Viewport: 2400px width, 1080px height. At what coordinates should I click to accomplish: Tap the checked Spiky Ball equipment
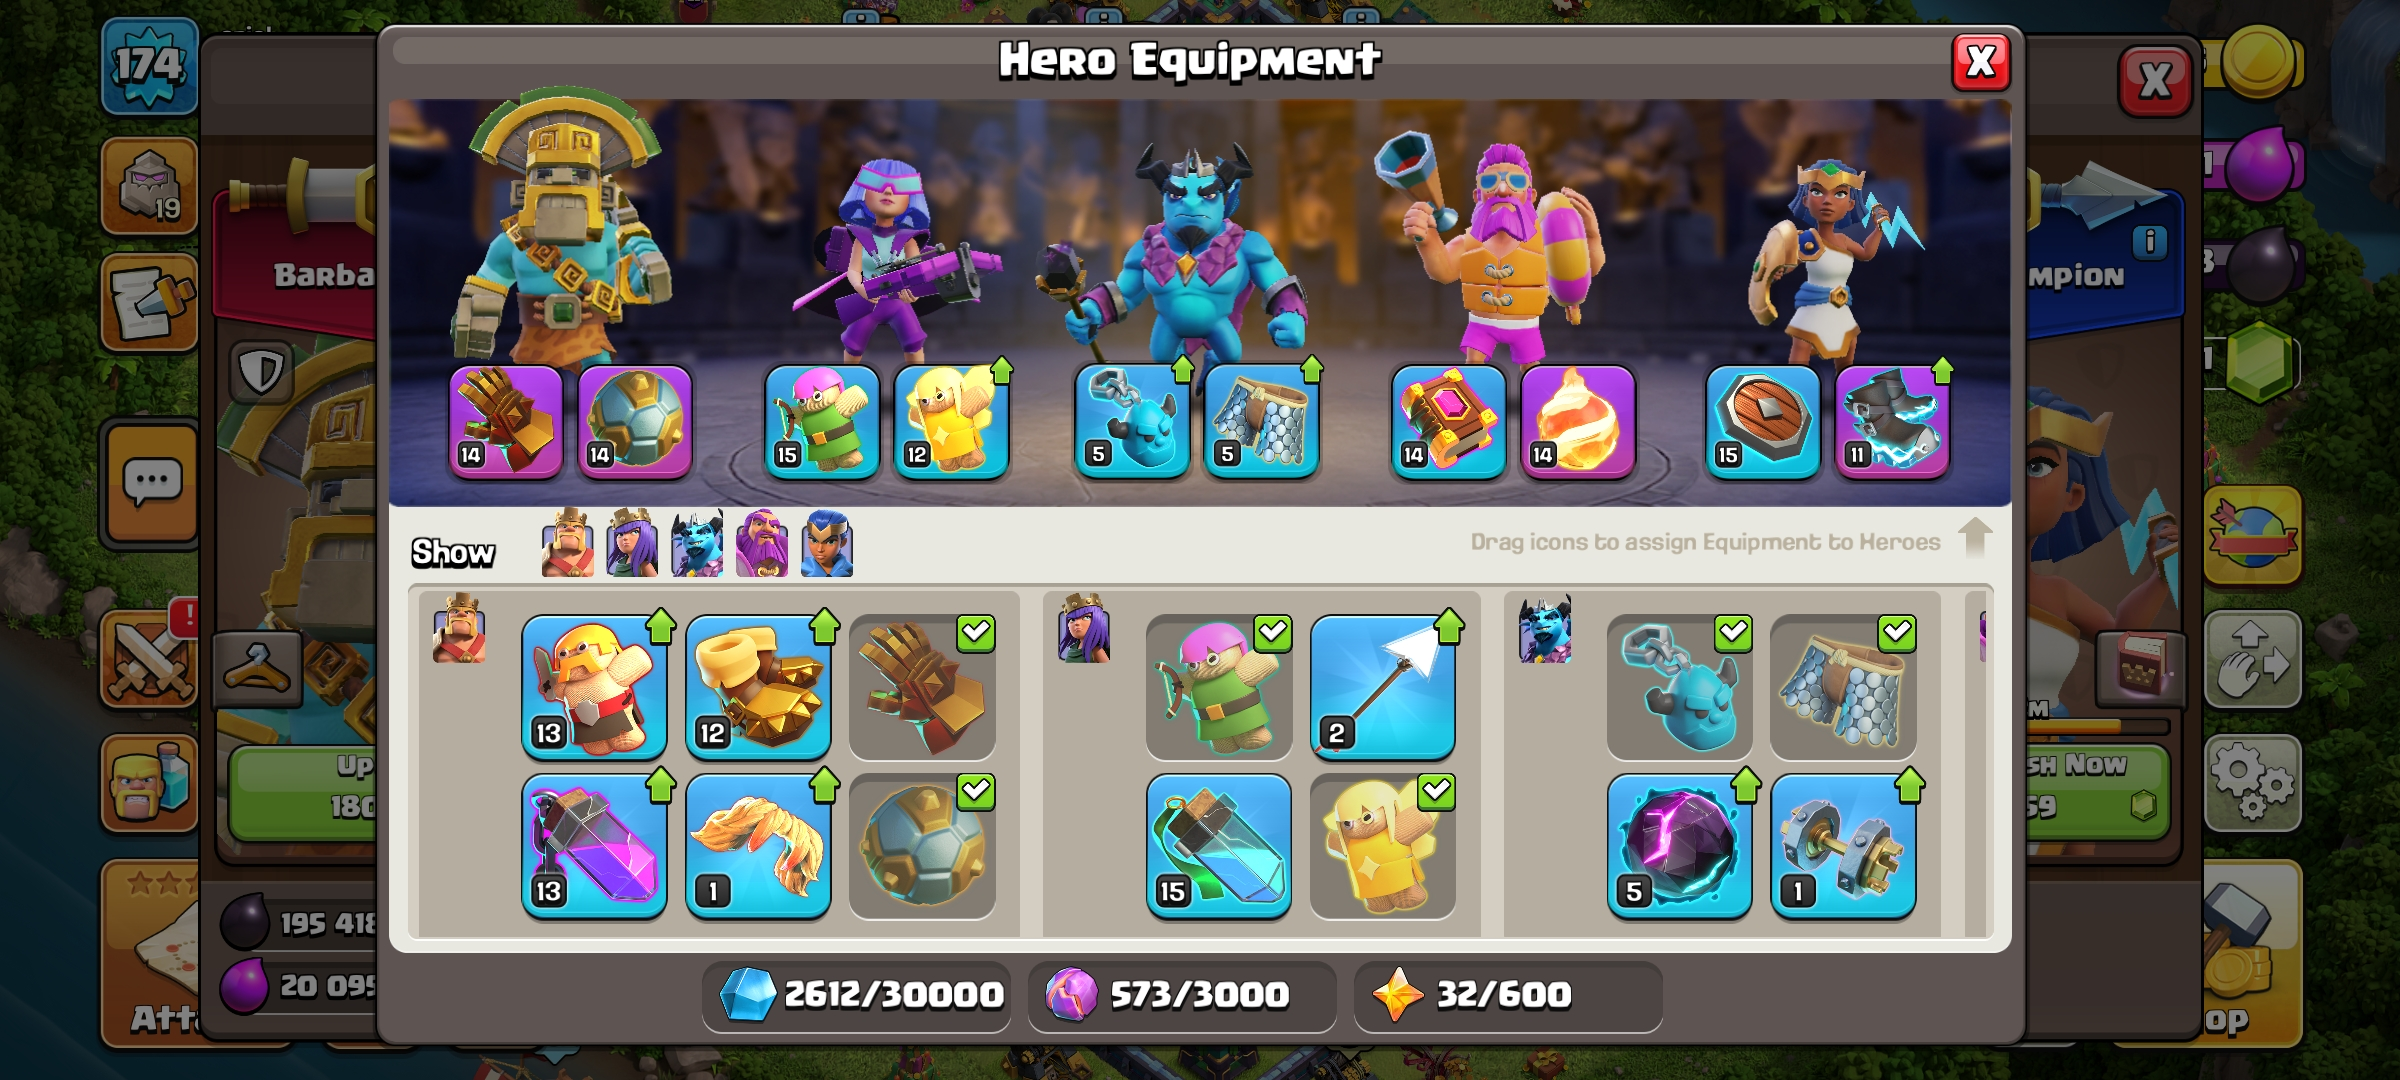coord(922,846)
